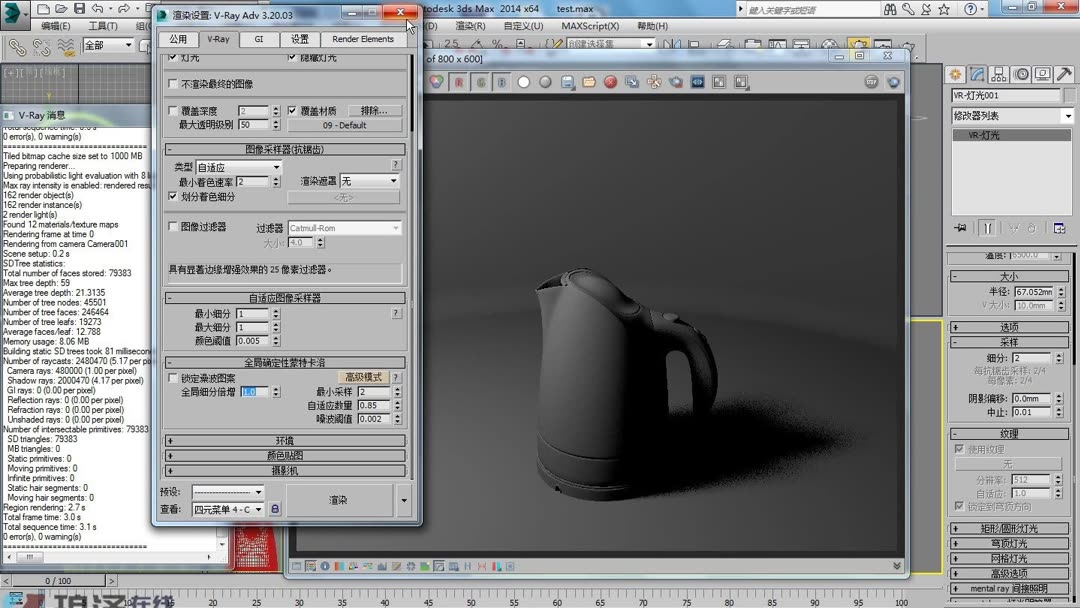Click the 排除 exclude button

(x=374, y=110)
